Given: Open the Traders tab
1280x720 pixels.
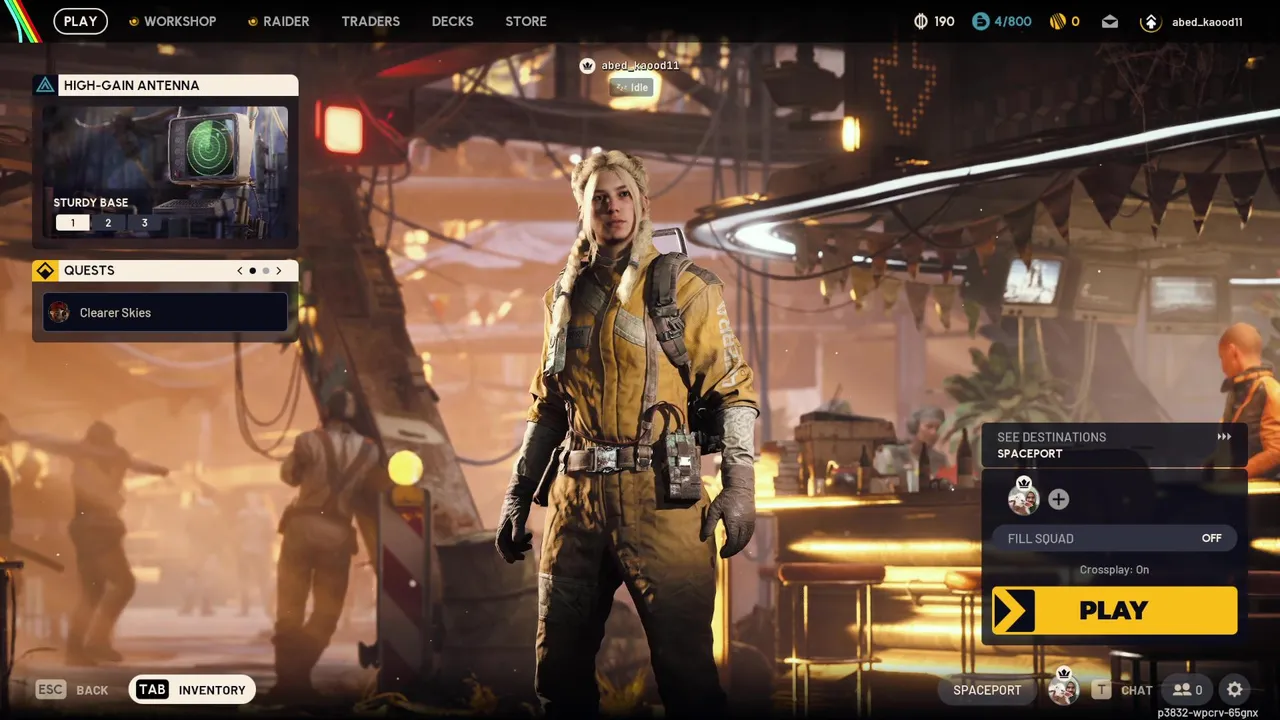Looking at the screenshot, I should [370, 21].
